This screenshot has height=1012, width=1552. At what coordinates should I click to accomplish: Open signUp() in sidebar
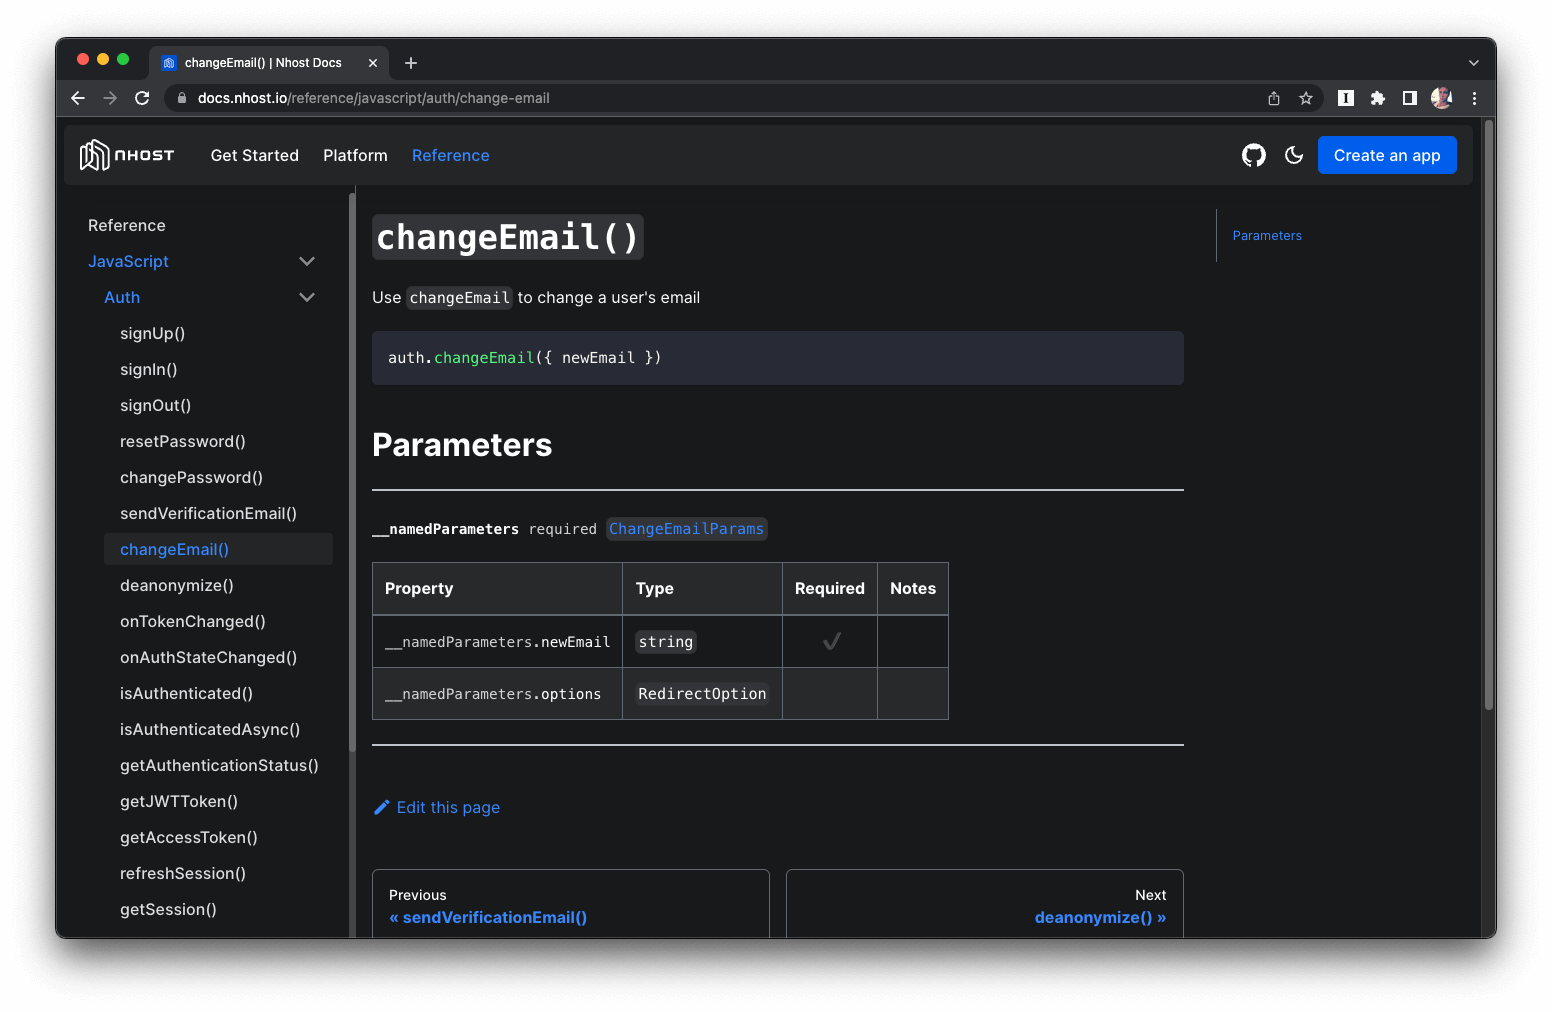pyautogui.click(x=152, y=333)
